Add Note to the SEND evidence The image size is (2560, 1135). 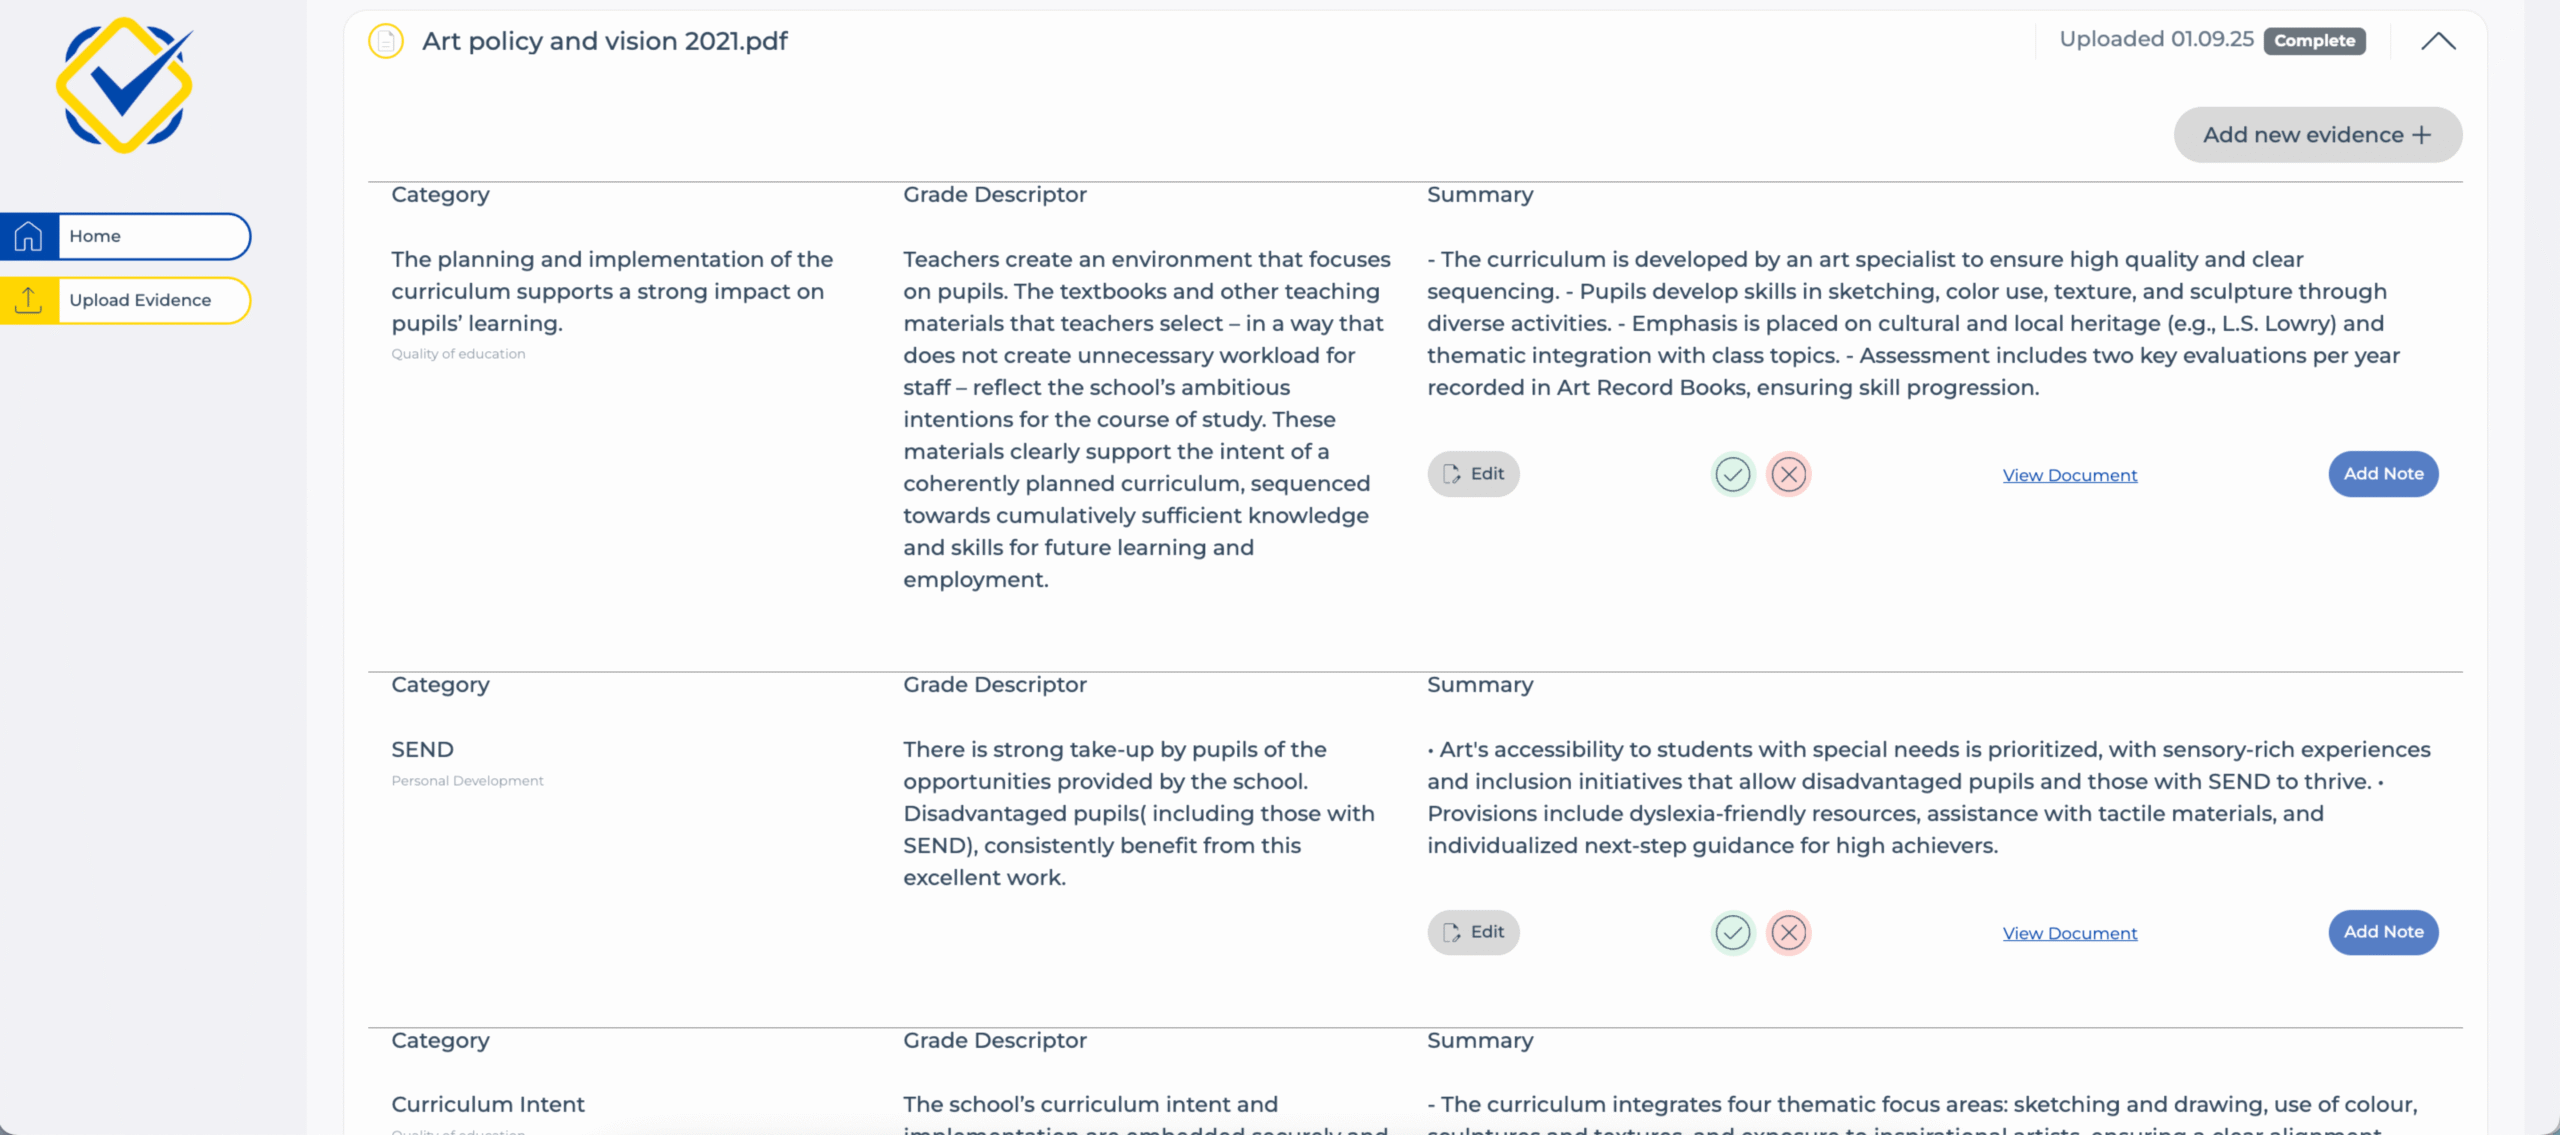coord(2383,932)
